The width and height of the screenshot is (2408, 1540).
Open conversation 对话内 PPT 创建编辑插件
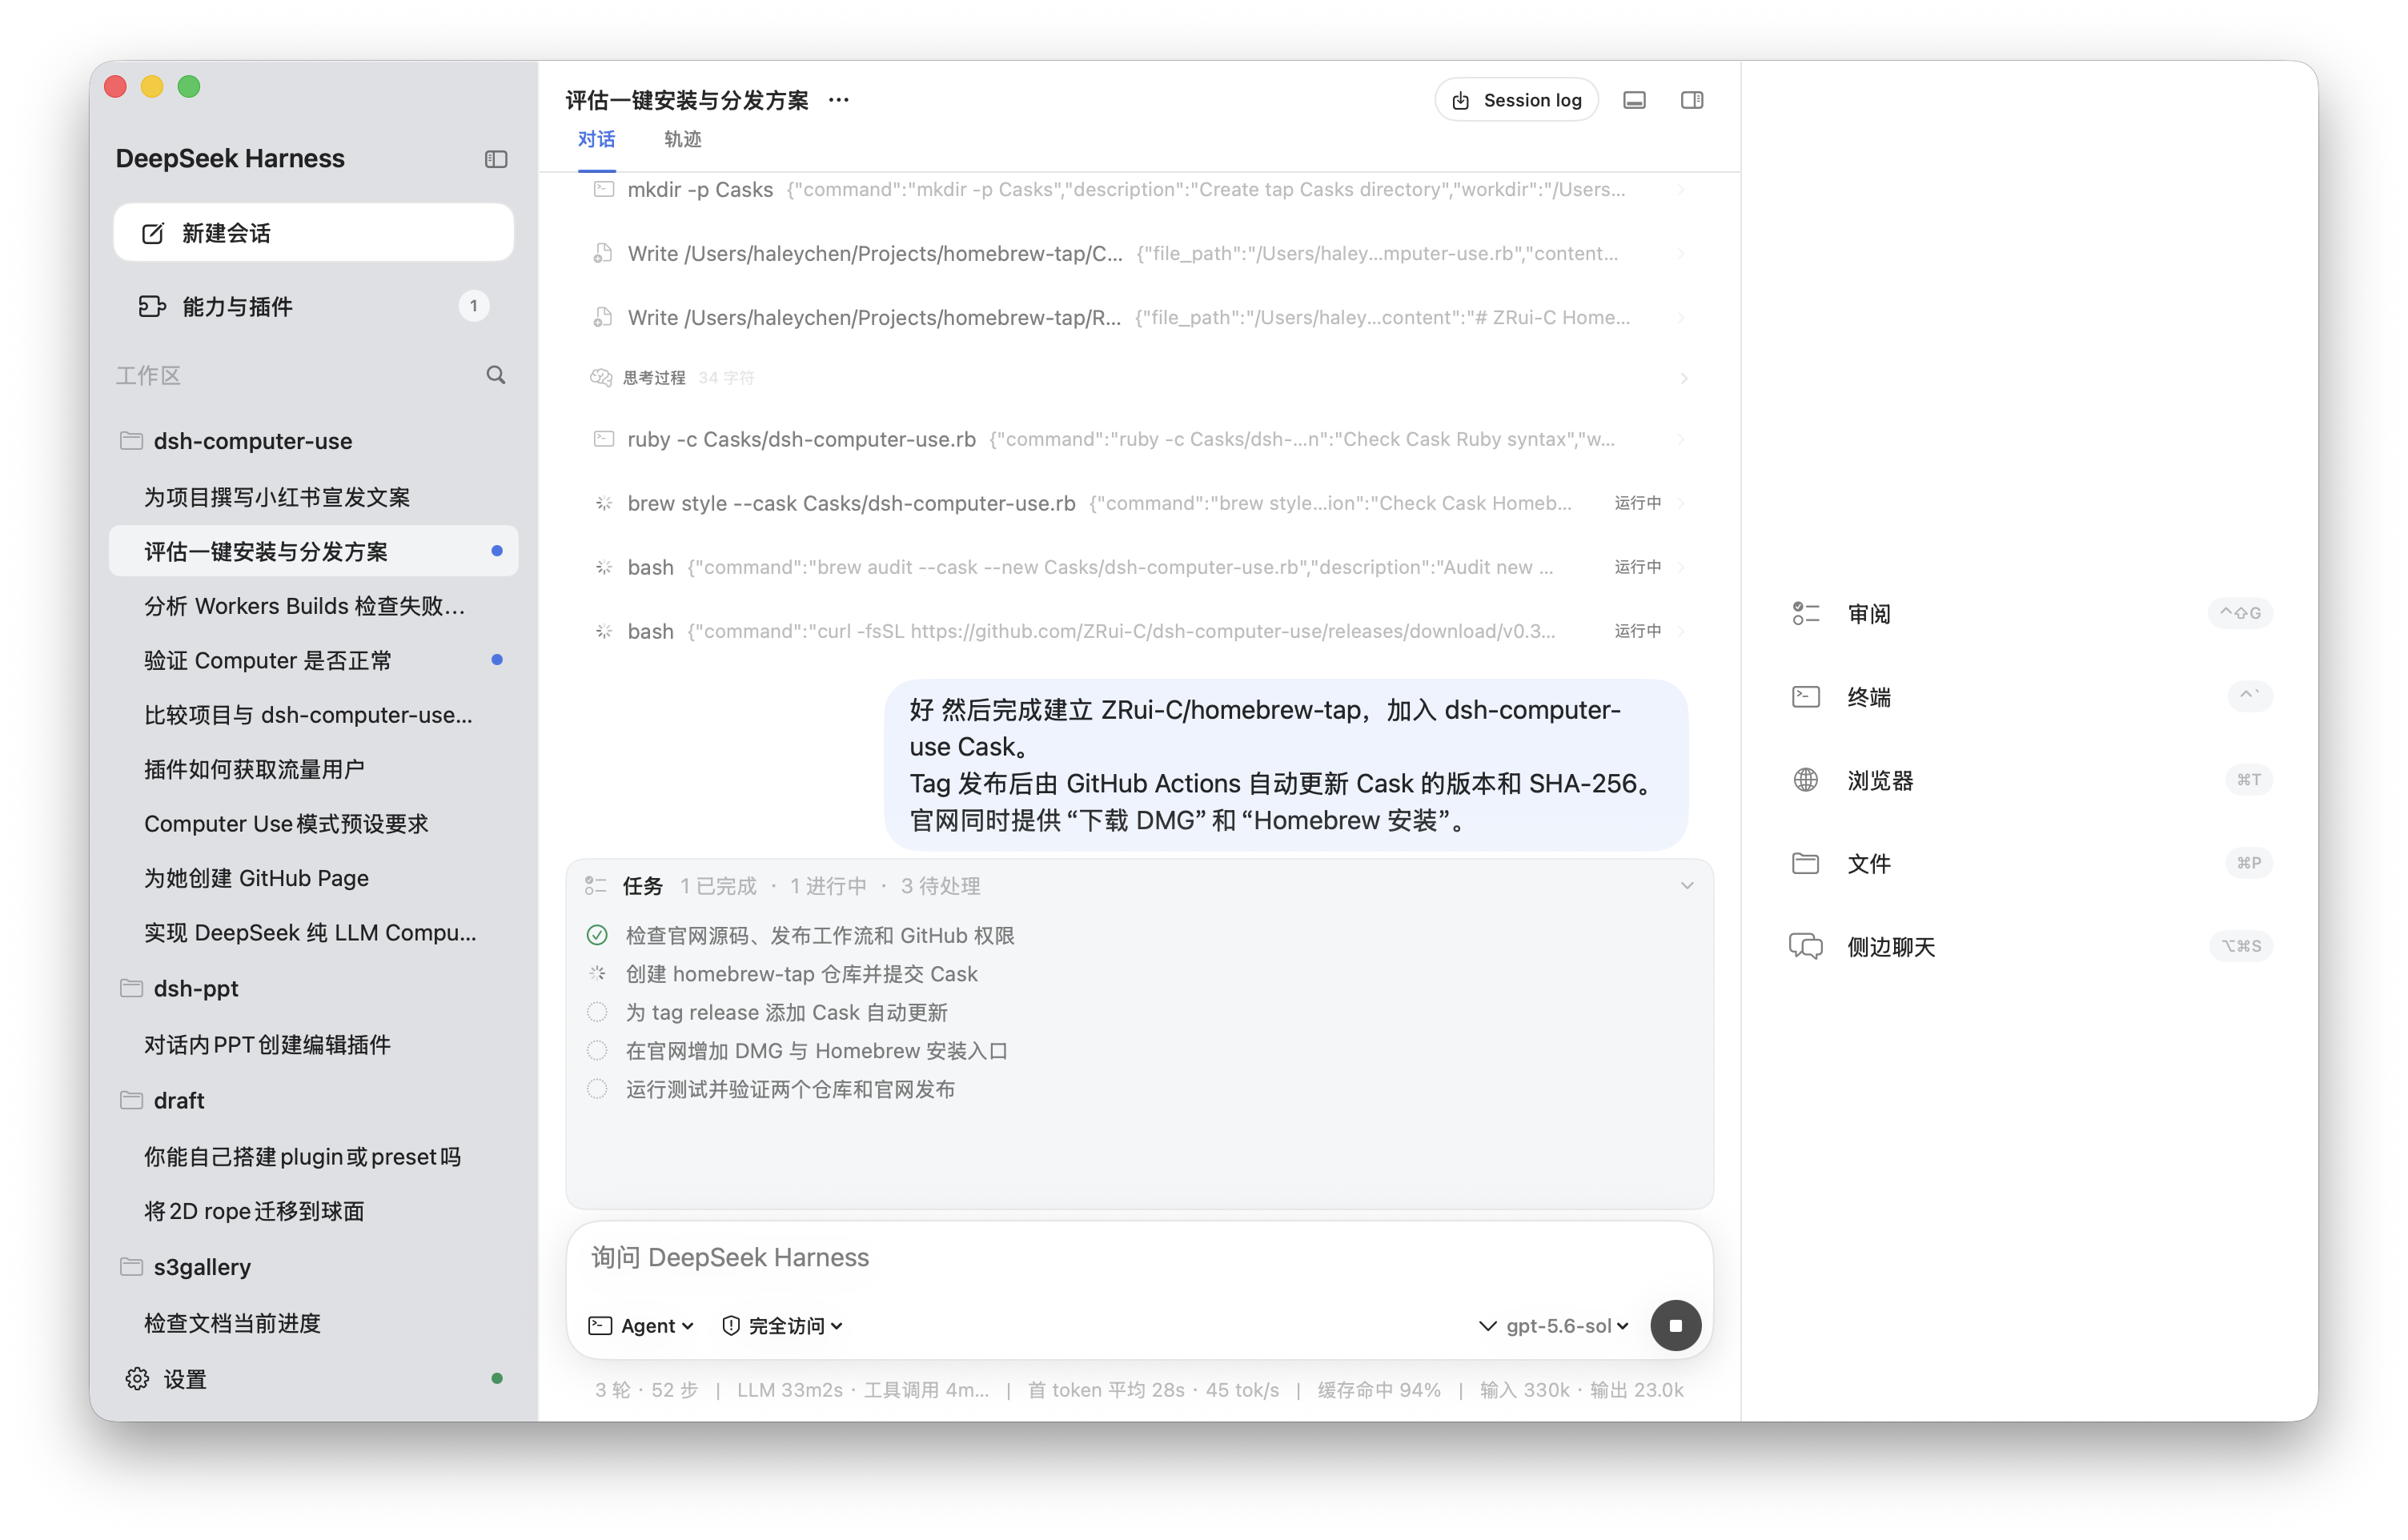tap(313, 1044)
